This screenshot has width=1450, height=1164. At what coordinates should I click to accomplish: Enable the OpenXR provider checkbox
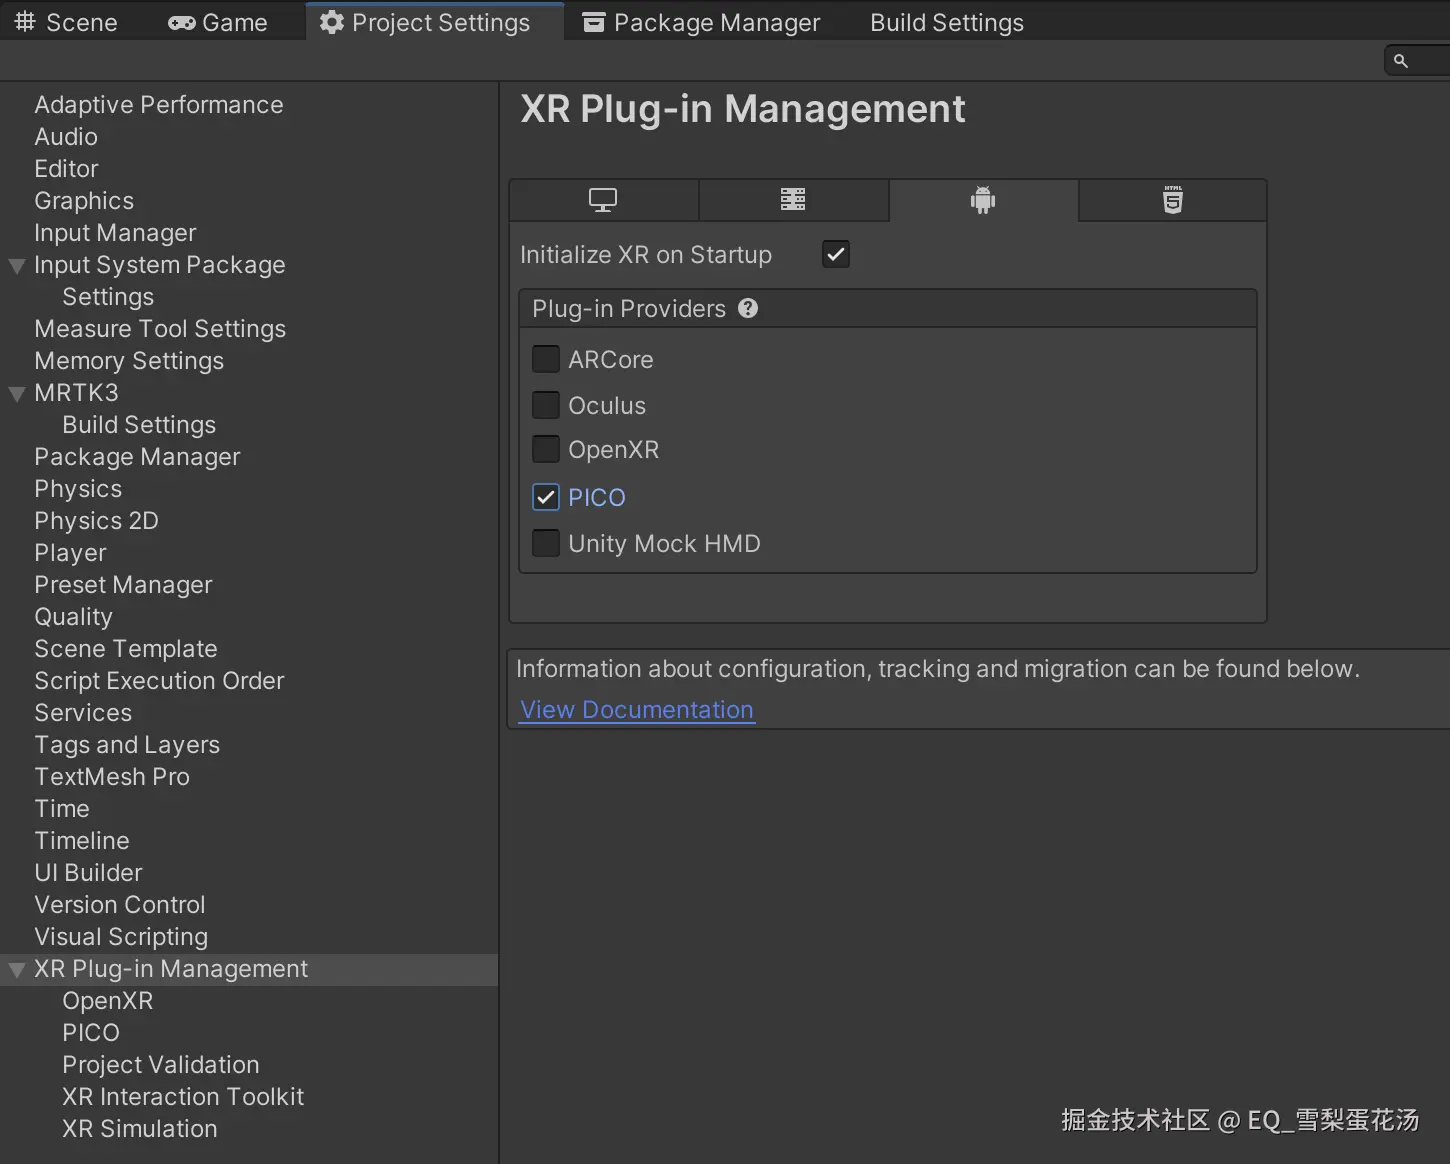546,449
